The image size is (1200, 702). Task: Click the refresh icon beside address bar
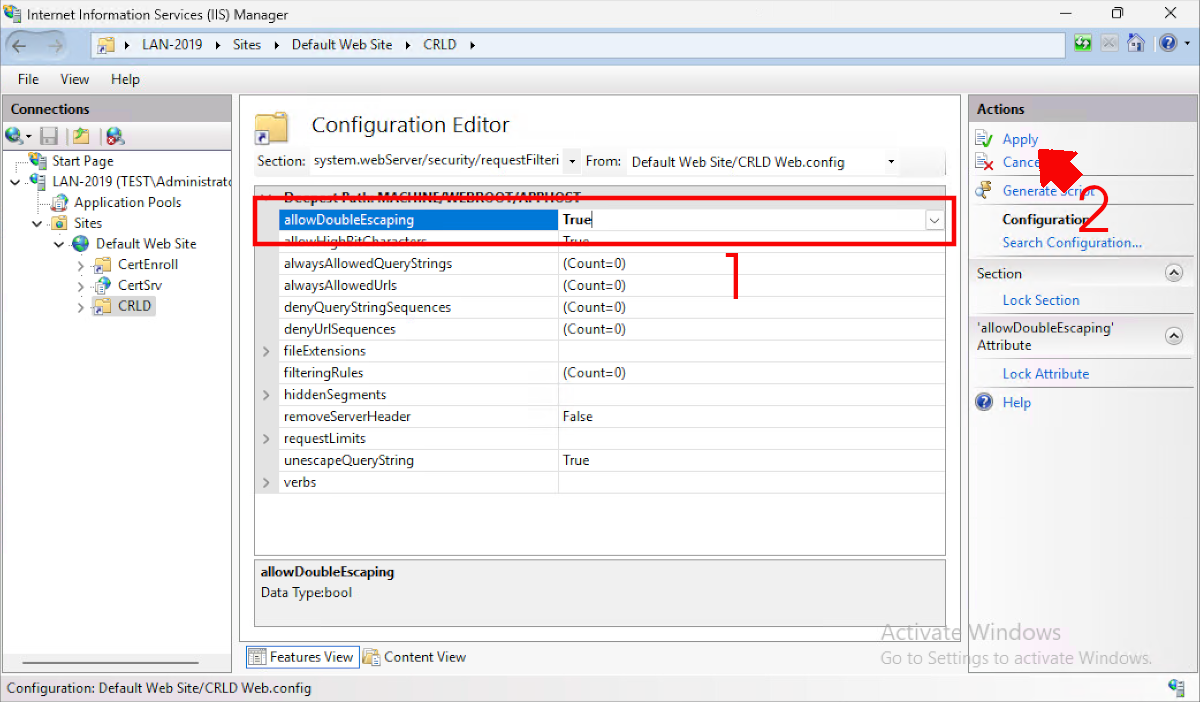(1083, 44)
